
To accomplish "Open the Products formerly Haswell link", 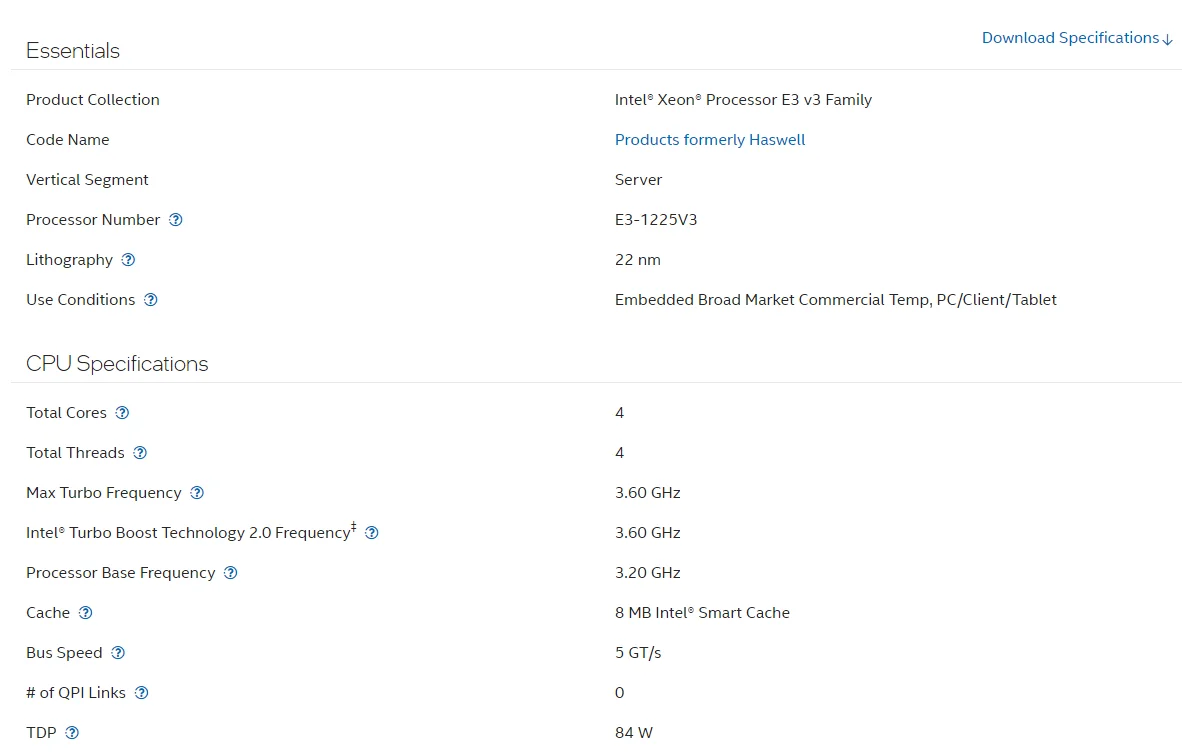I will coord(710,140).
